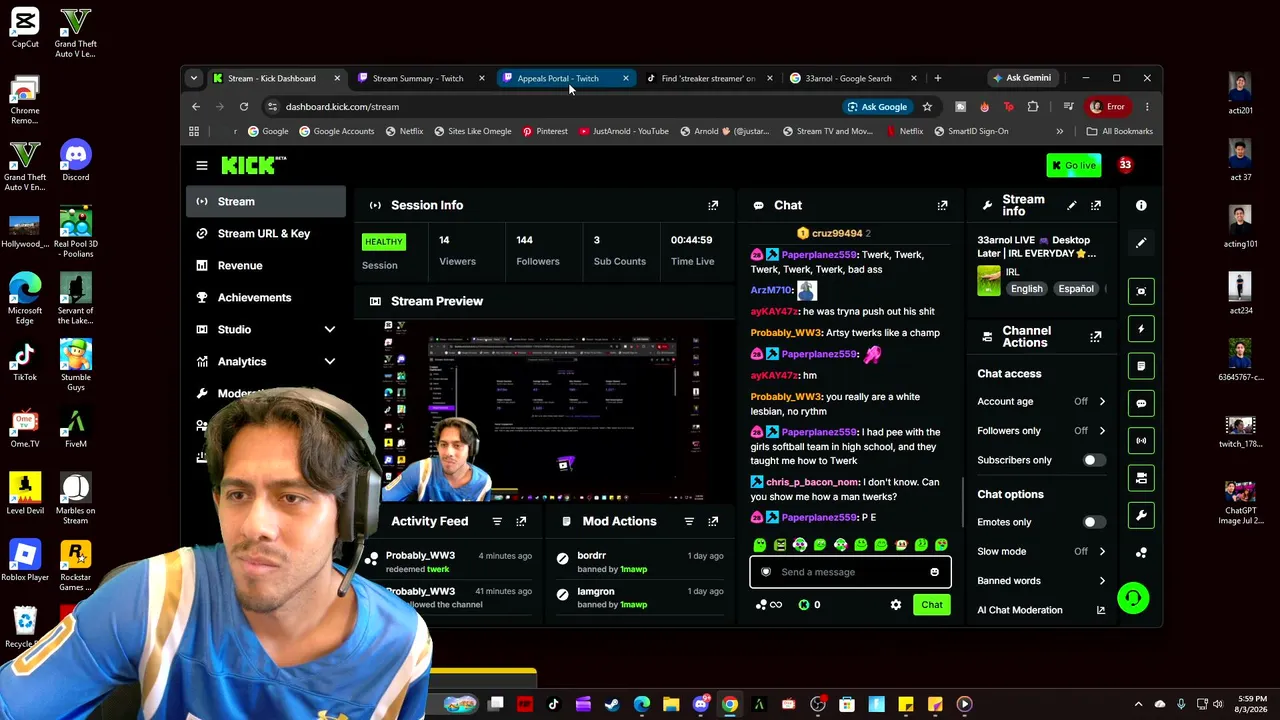Click the address bar URL
This screenshot has height=720, width=1280.
[342, 107]
